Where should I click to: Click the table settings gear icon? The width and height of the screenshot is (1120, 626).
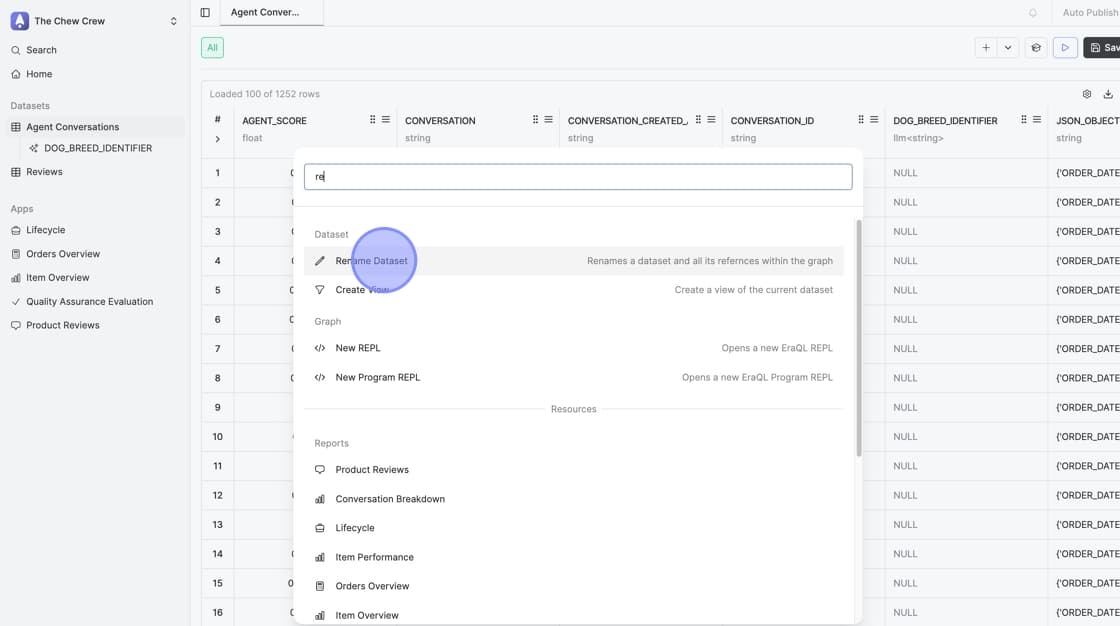1087,94
